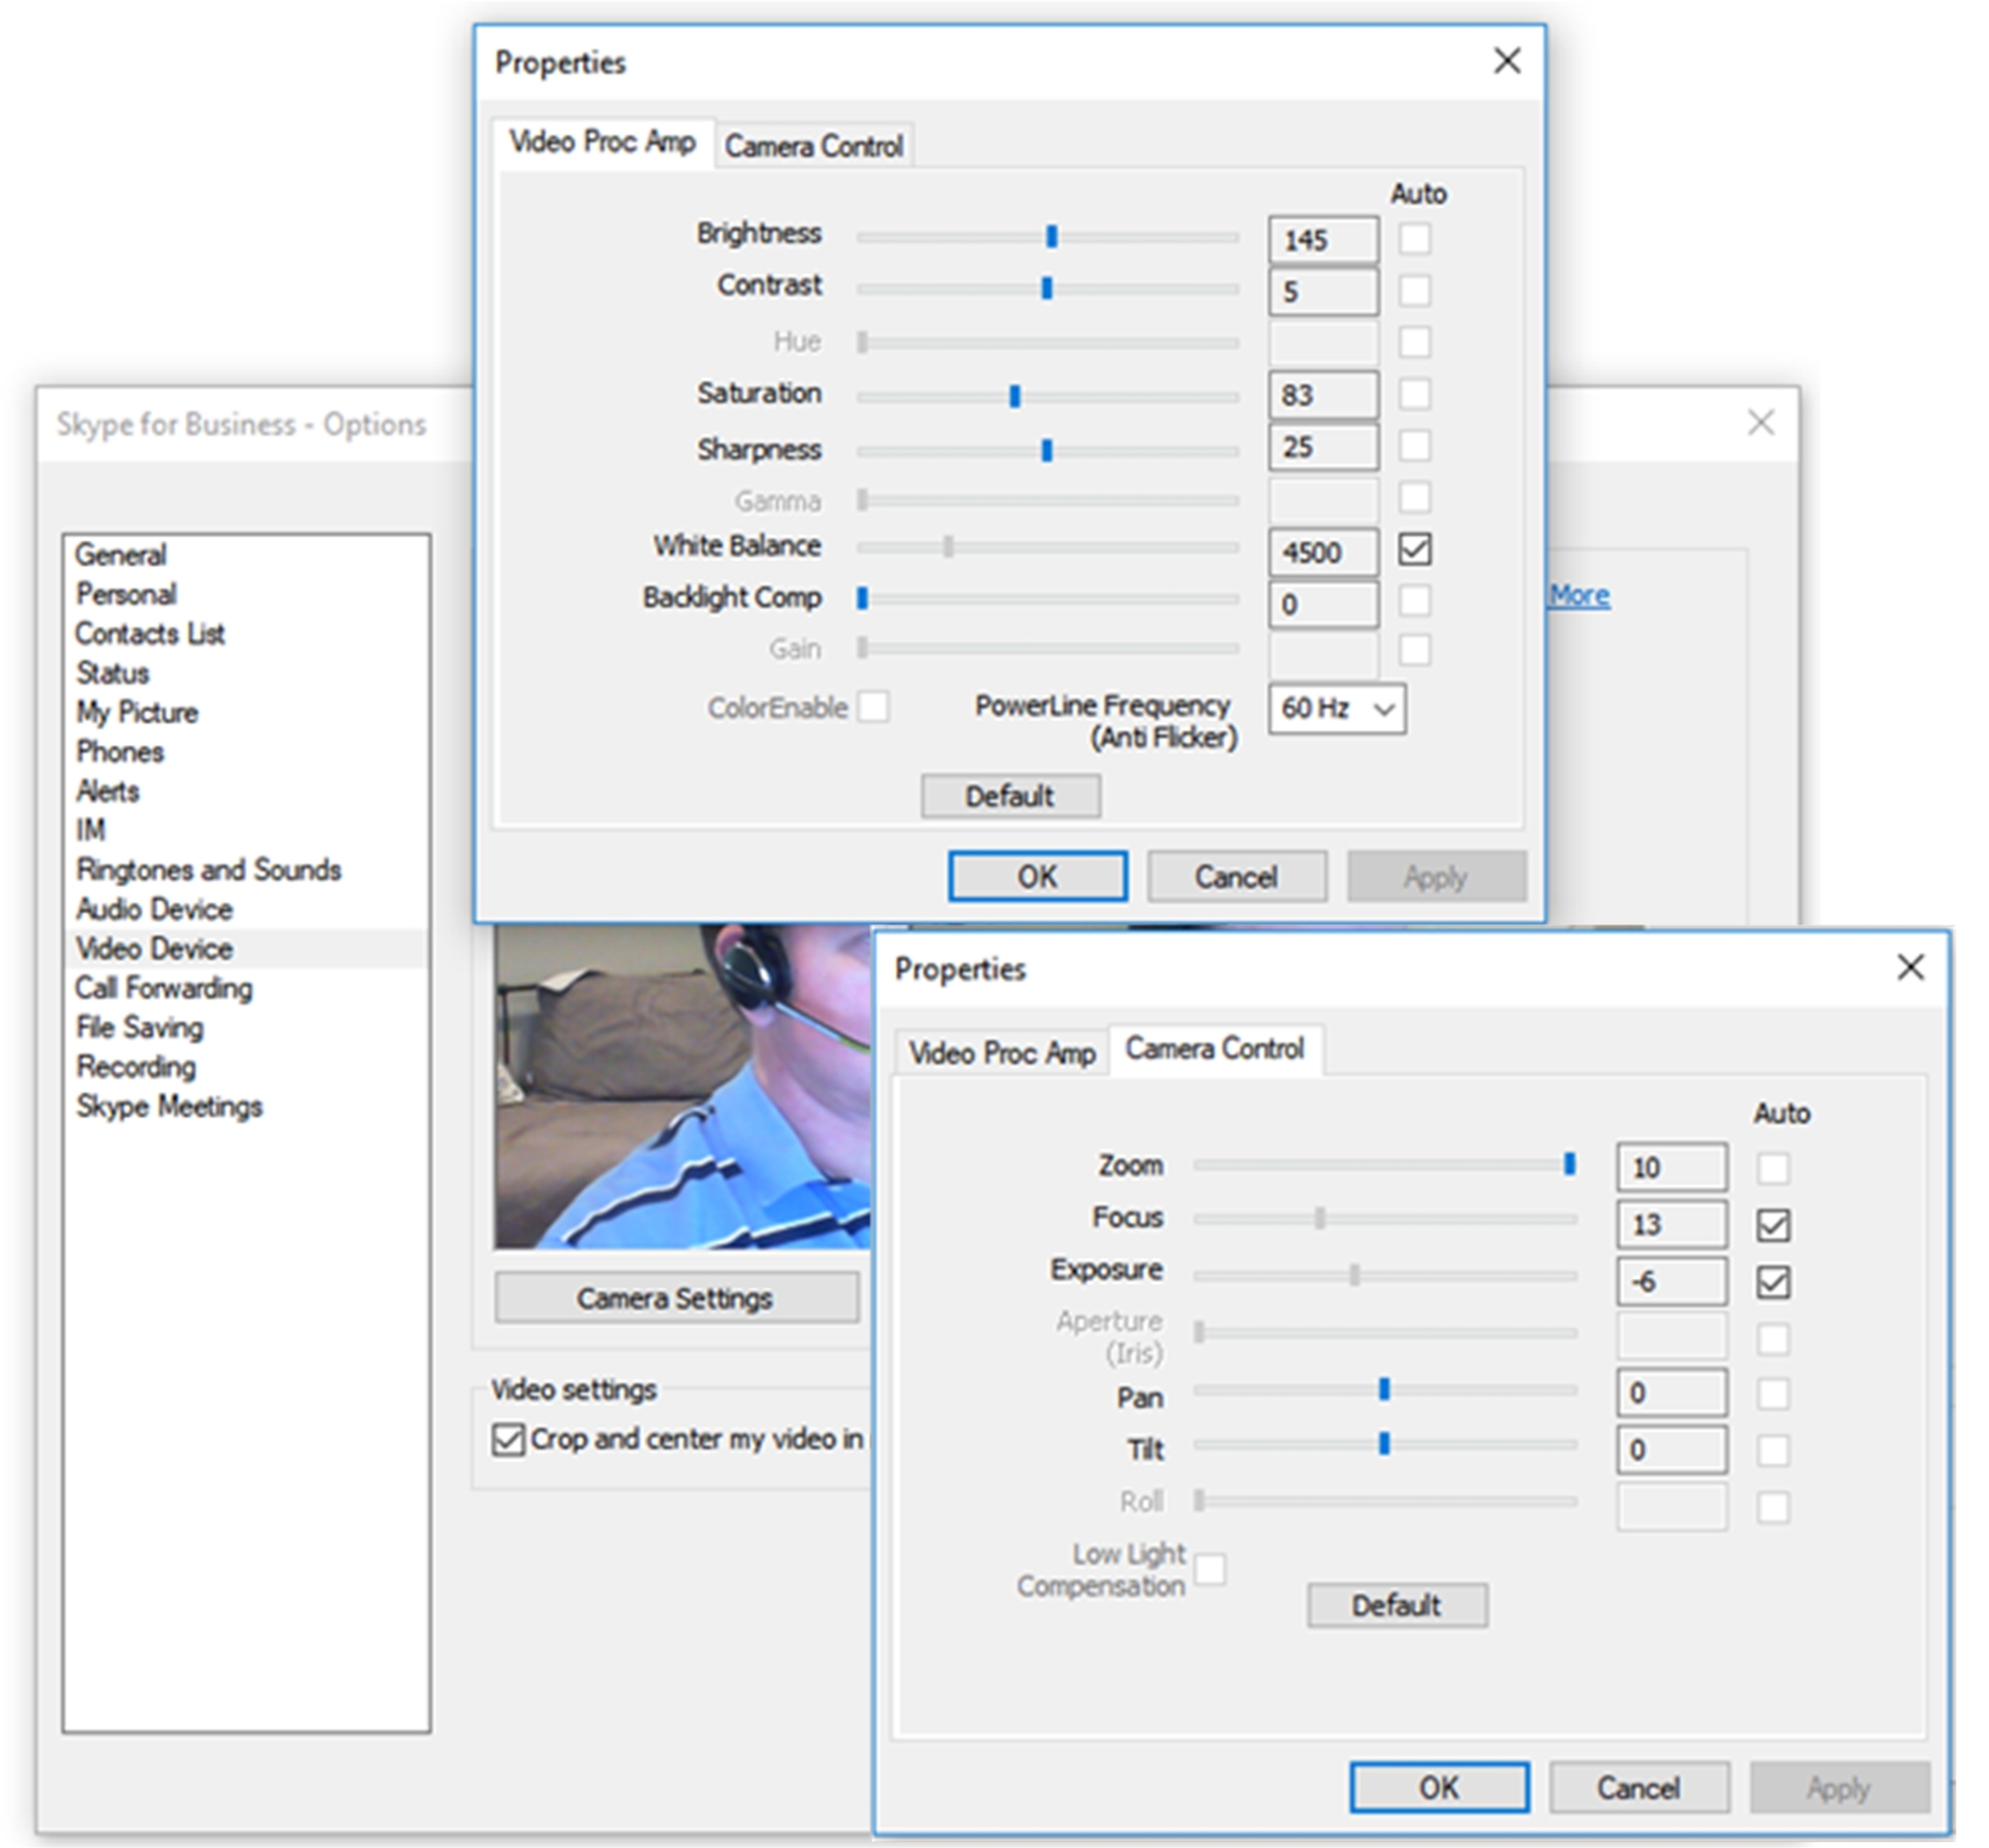Click the Brightness slider handle

click(1051, 236)
